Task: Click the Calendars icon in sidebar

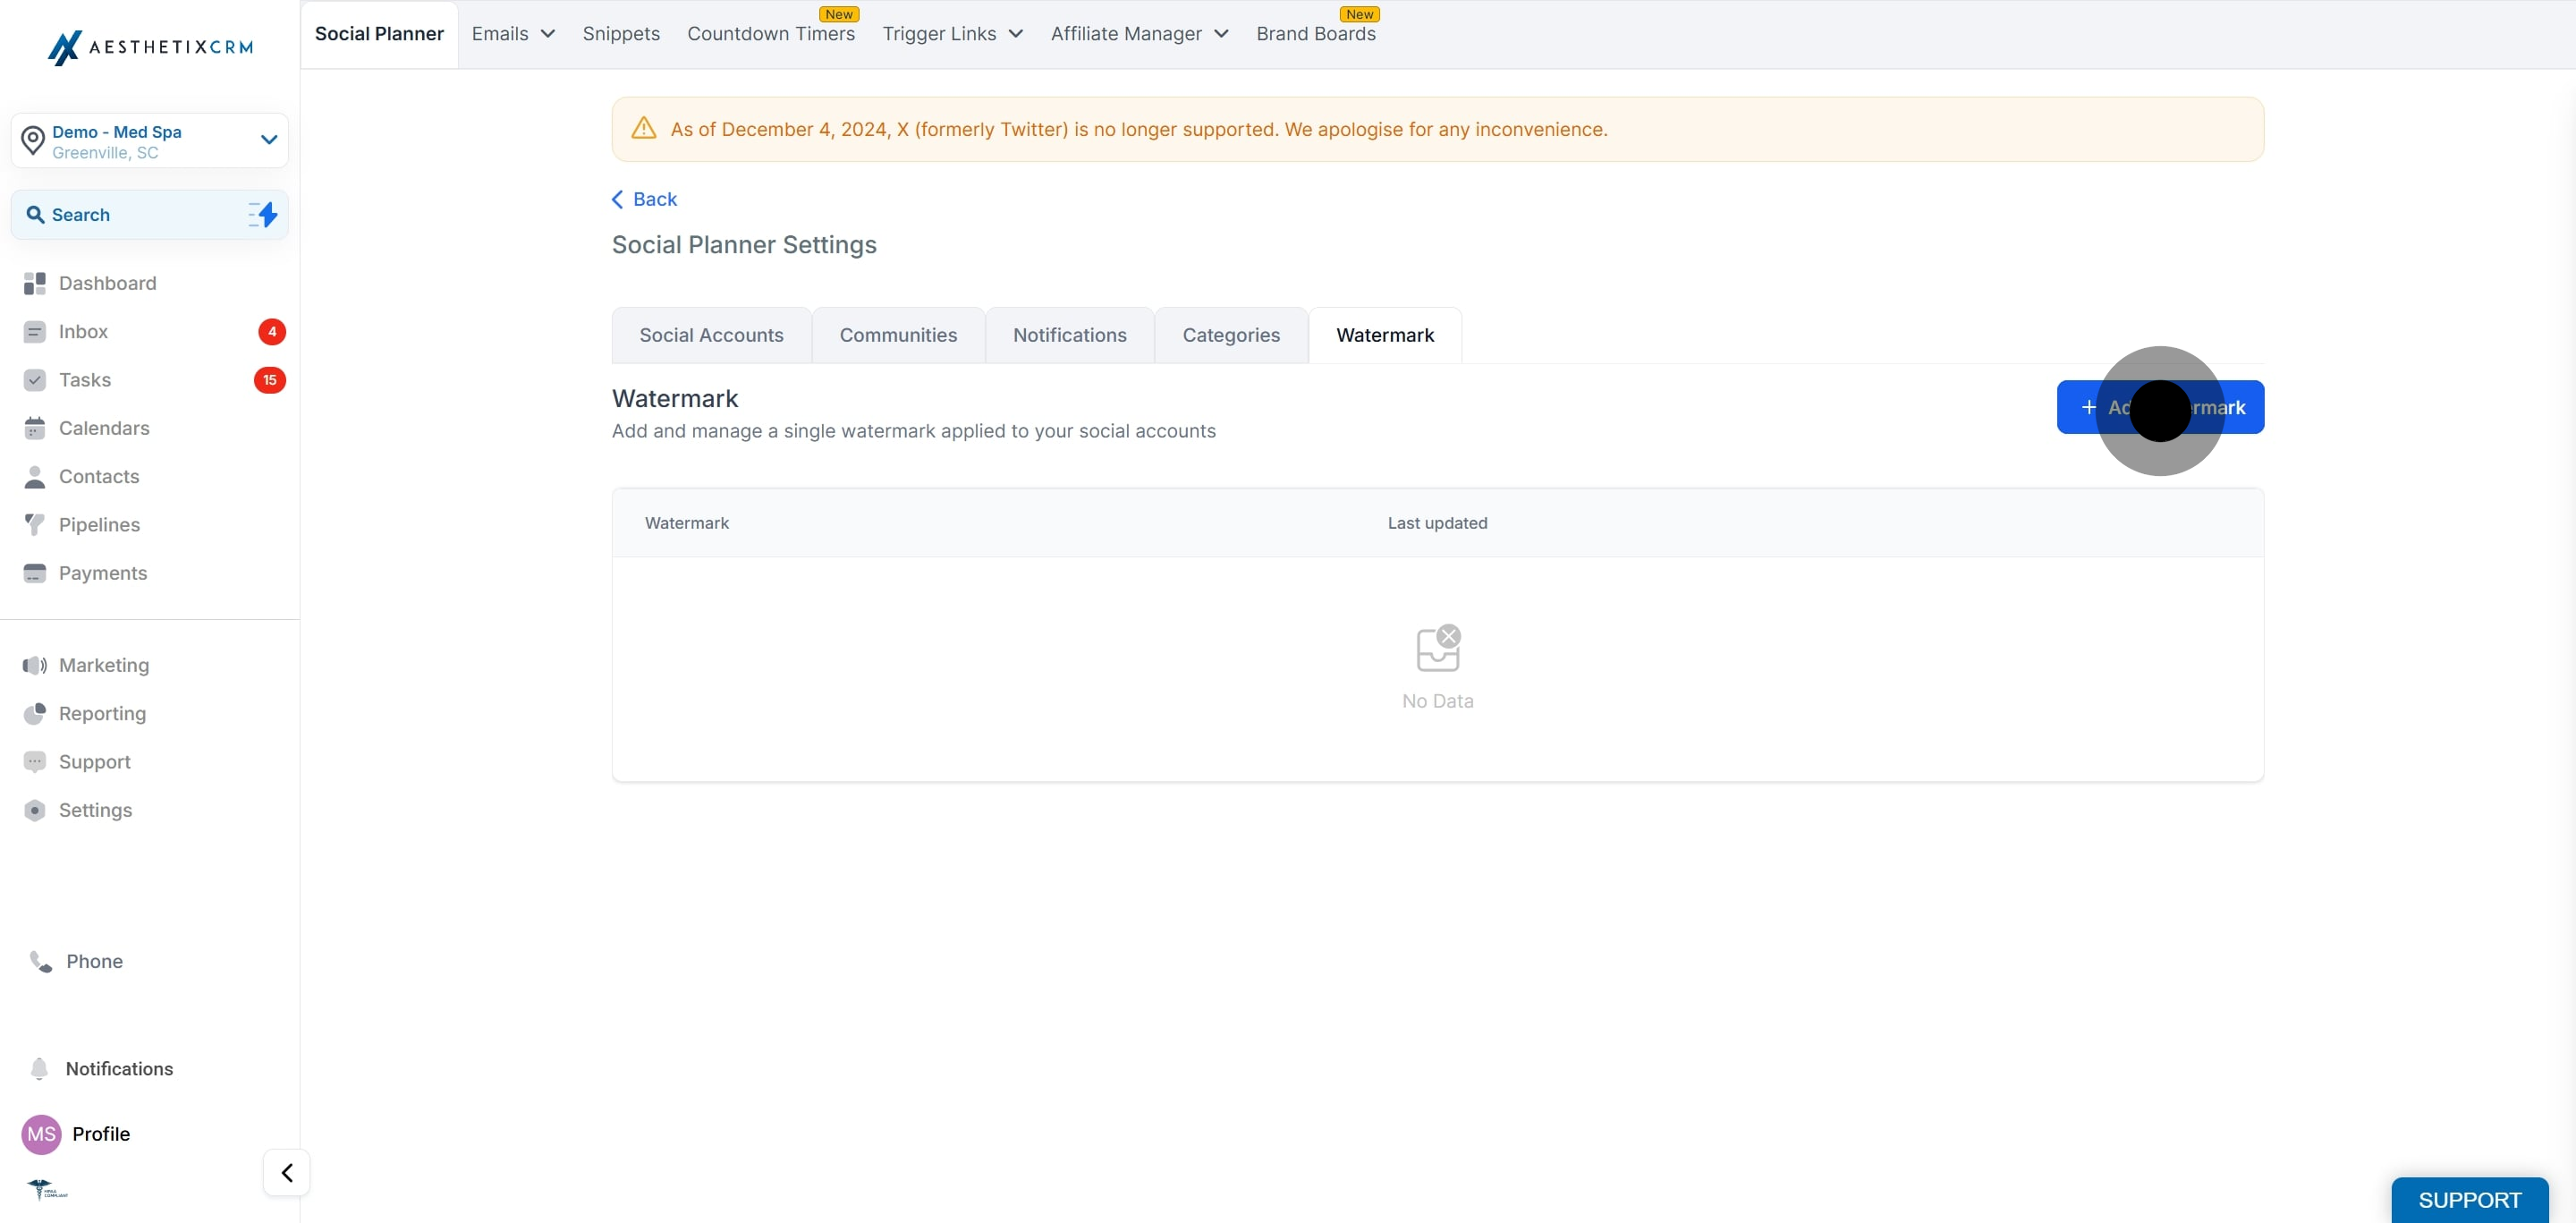Action: (34, 429)
